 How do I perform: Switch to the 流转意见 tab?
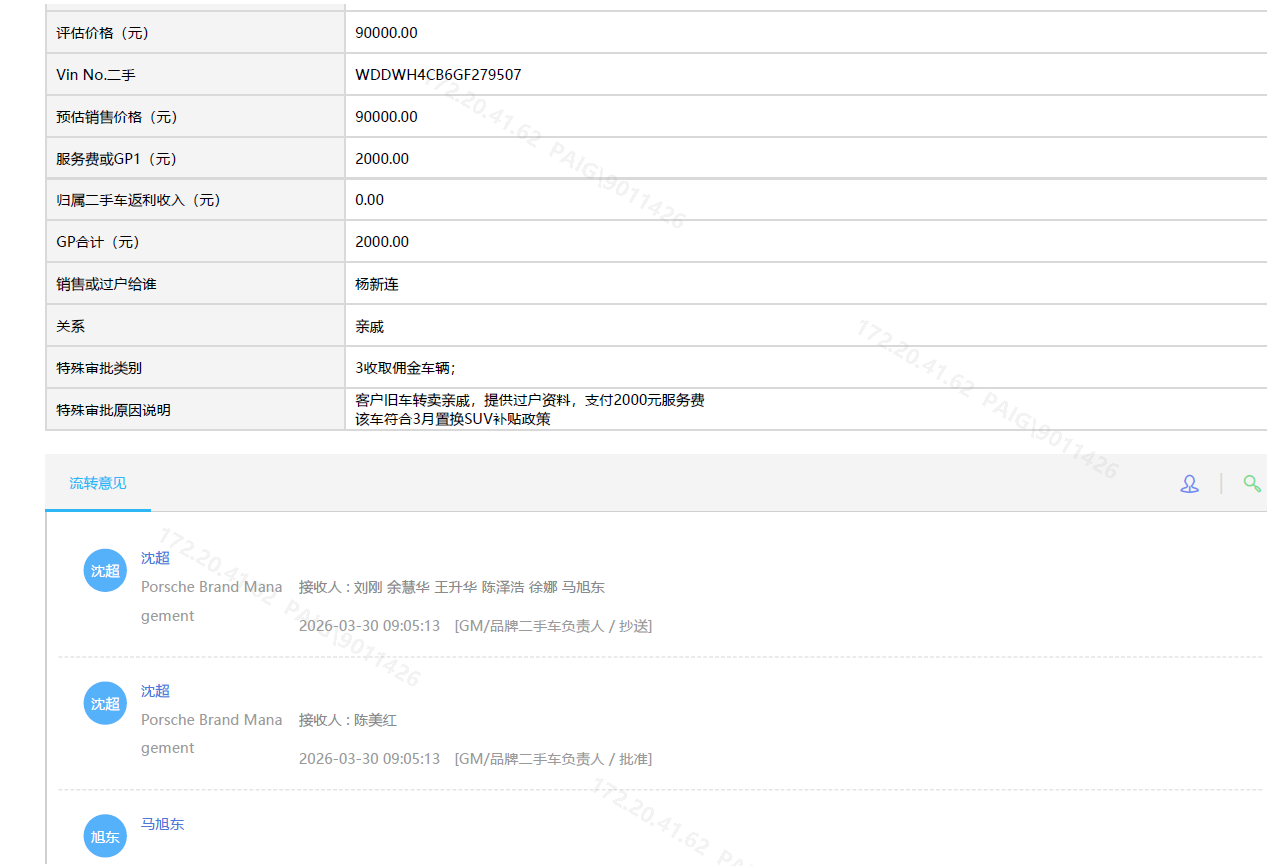click(x=98, y=484)
